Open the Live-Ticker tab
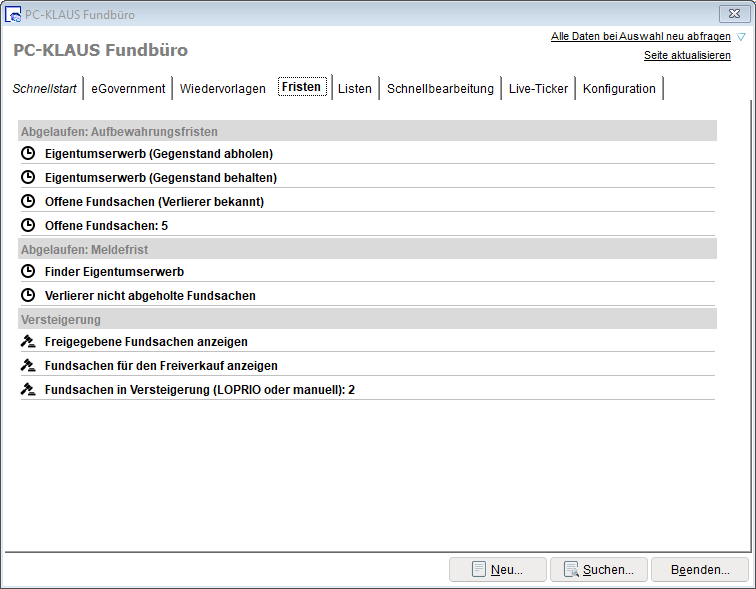756x589 pixels. click(538, 89)
